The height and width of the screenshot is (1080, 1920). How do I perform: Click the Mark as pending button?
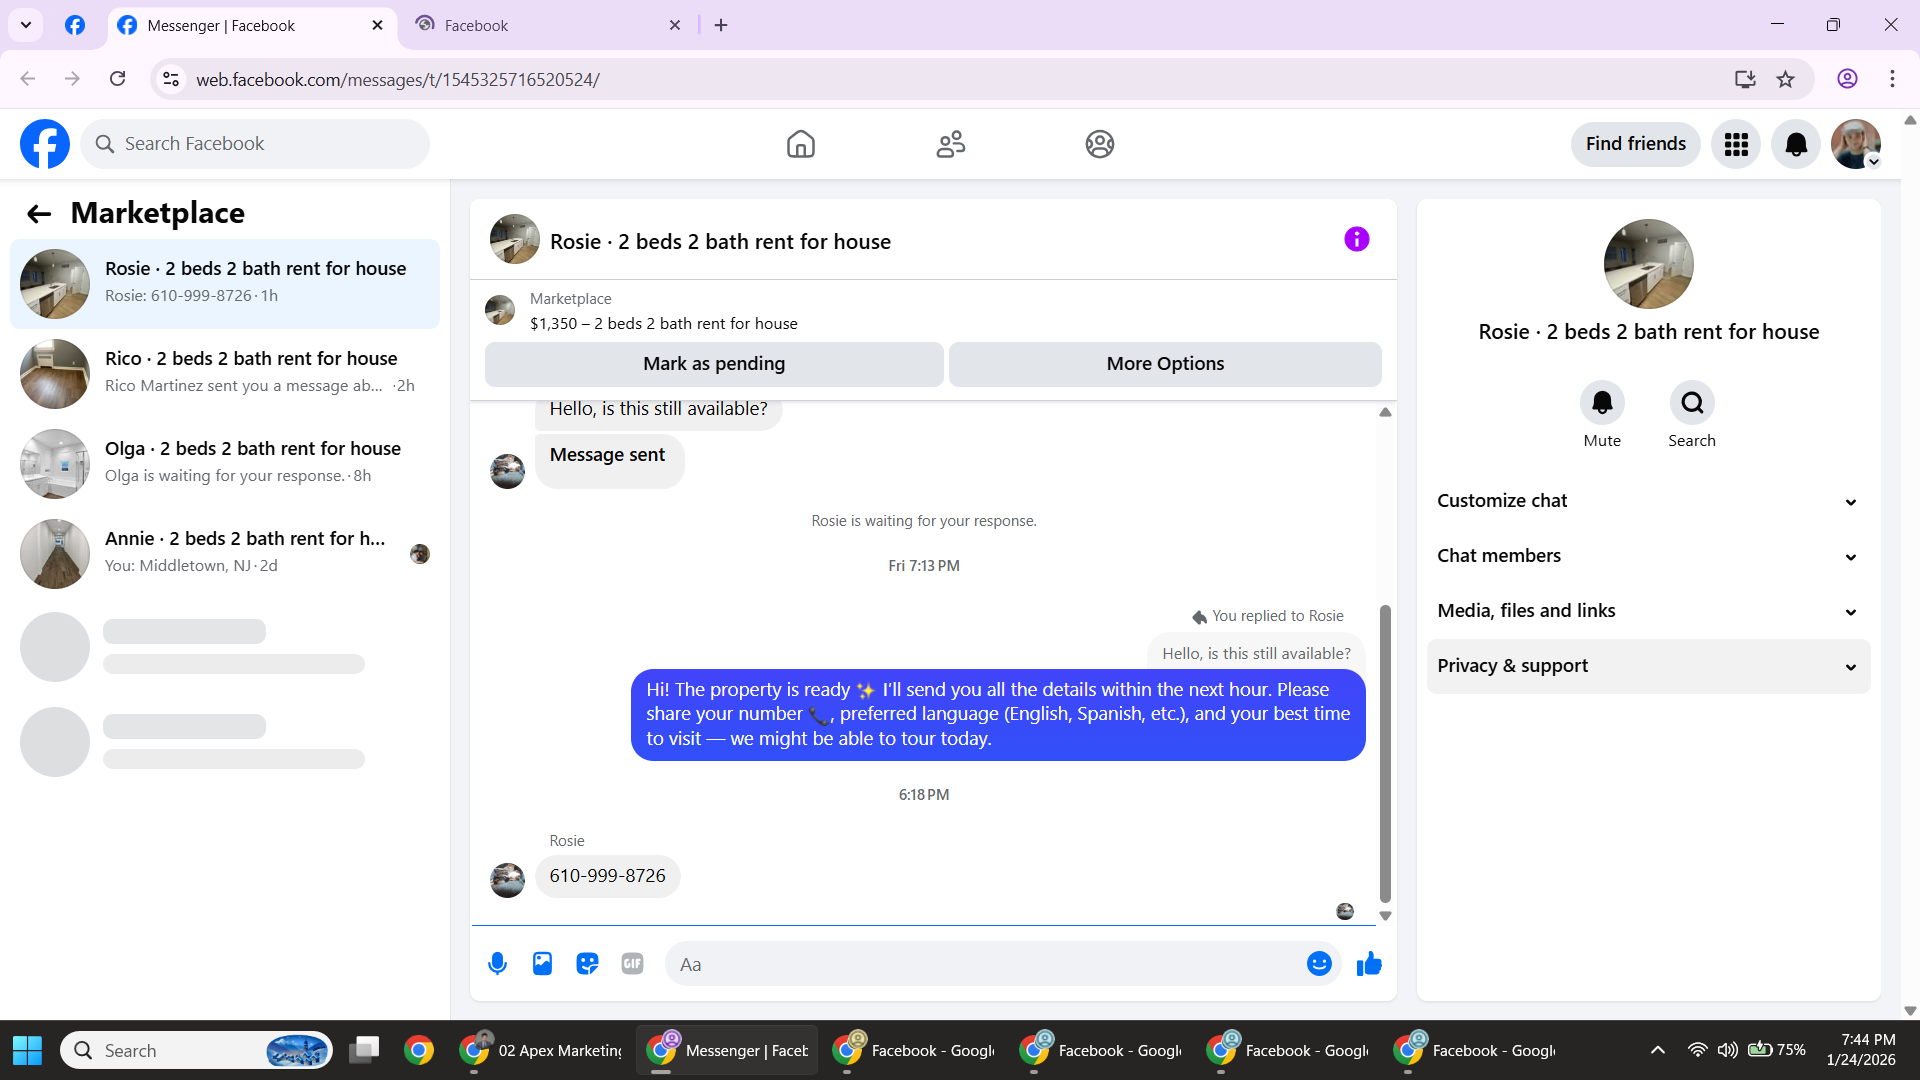coord(714,364)
